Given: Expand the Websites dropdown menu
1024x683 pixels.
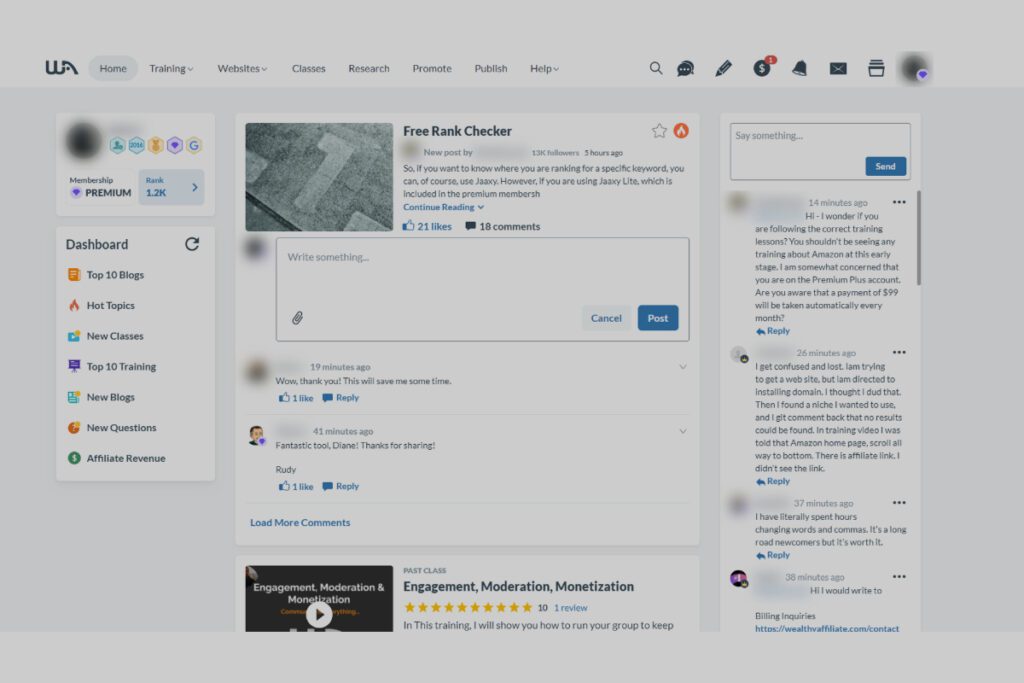Looking at the screenshot, I should pyautogui.click(x=242, y=69).
